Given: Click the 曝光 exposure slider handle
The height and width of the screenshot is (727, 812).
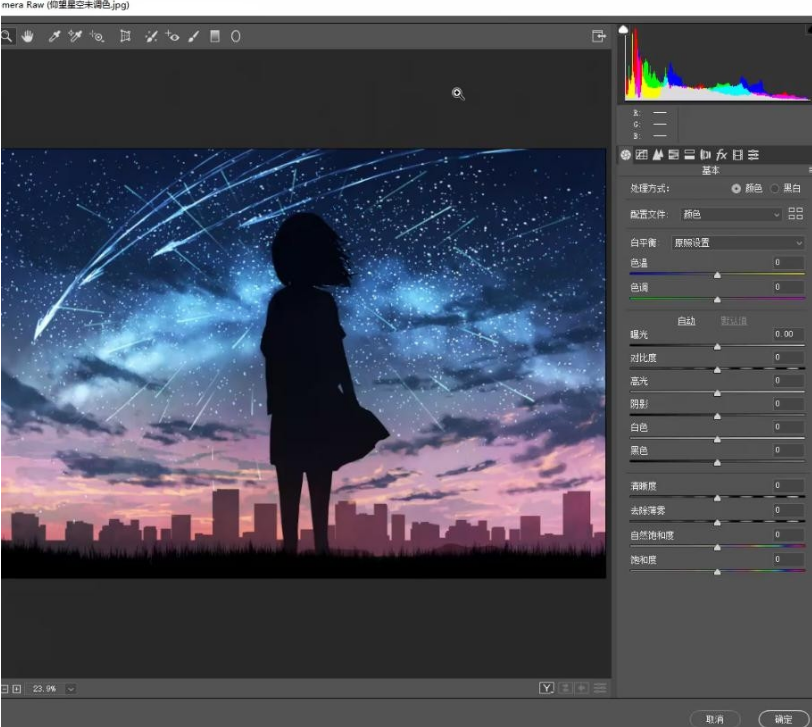Looking at the screenshot, I should click(717, 346).
